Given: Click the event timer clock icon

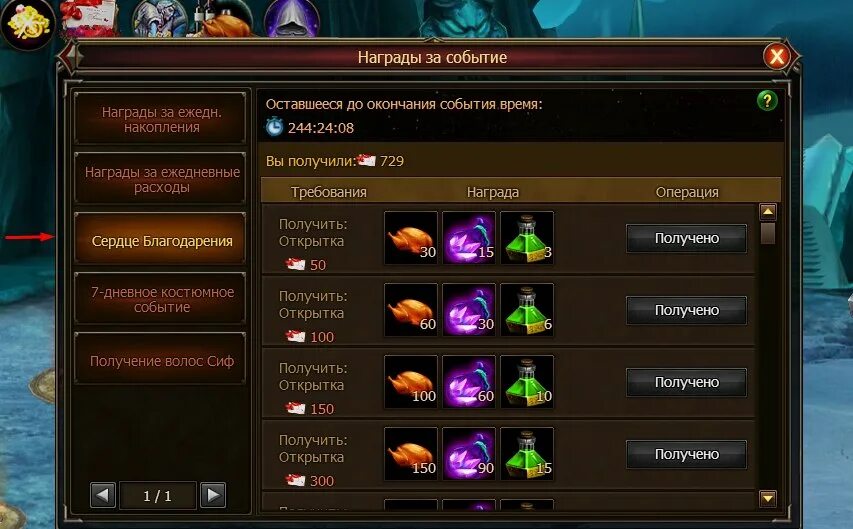Looking at the screenshot, I should 274,127.
